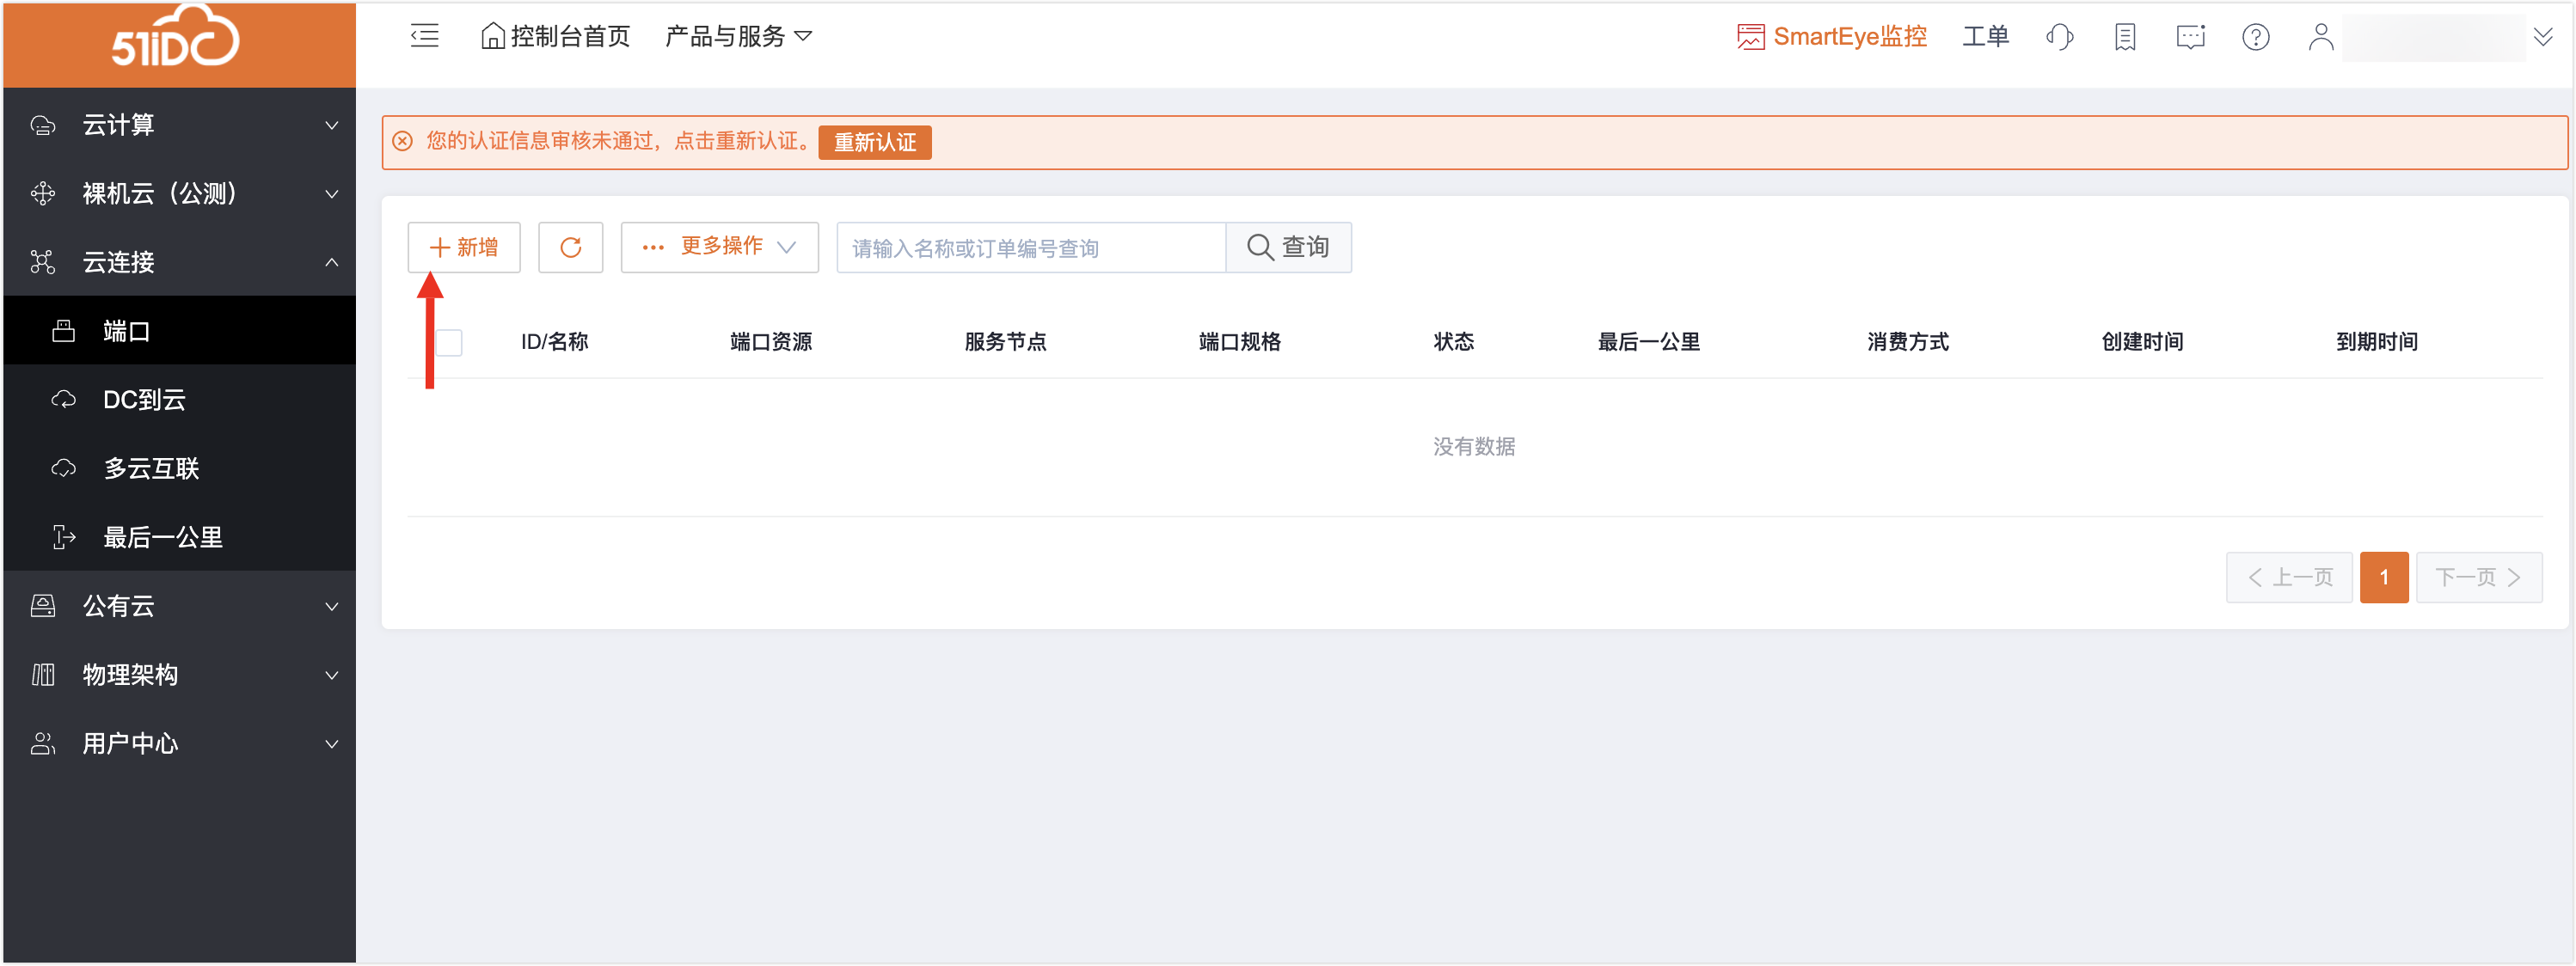The width and height of the screenshot is (2576, 966).
Task: Open the 更多操作 dropdown
Action: pyautogui.click(x=719, y=247)
